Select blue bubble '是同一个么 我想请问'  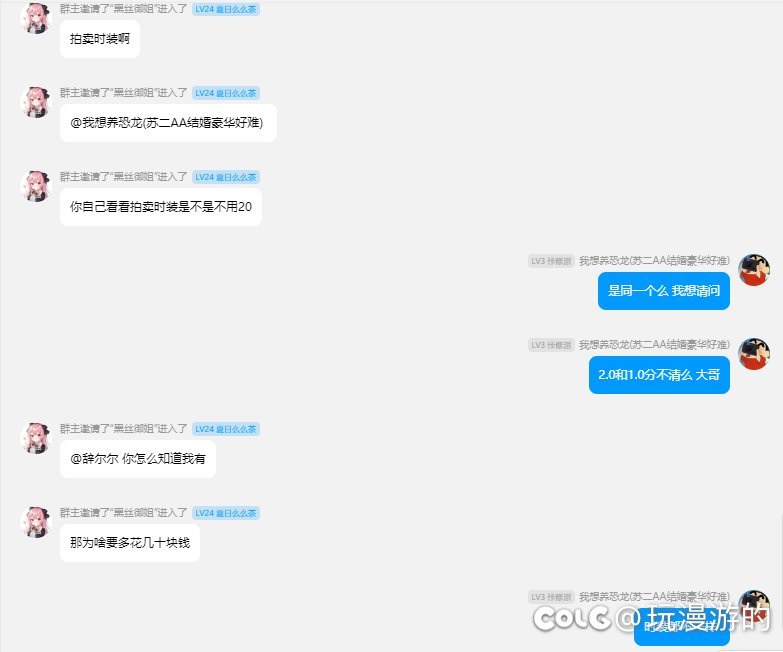pyautogui.click(x=664, y=291)
